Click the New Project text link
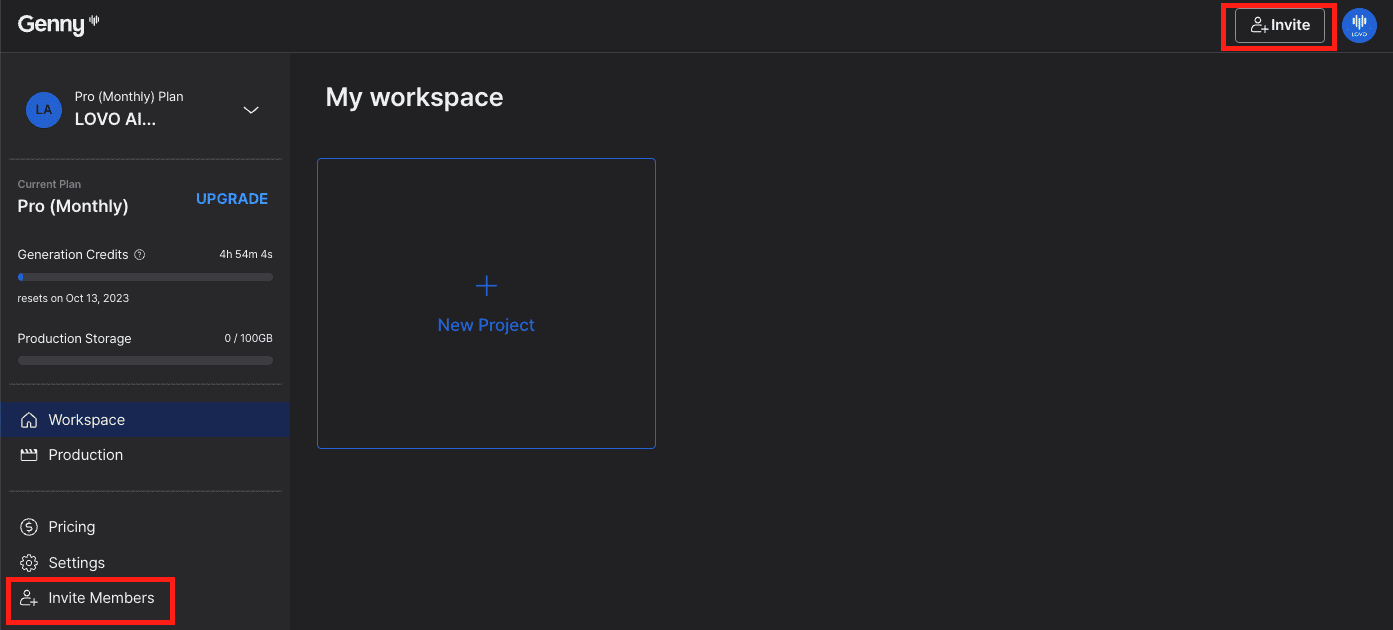Image resolution: width=1393 pixels, height=630 pixels. click(486, 325)
